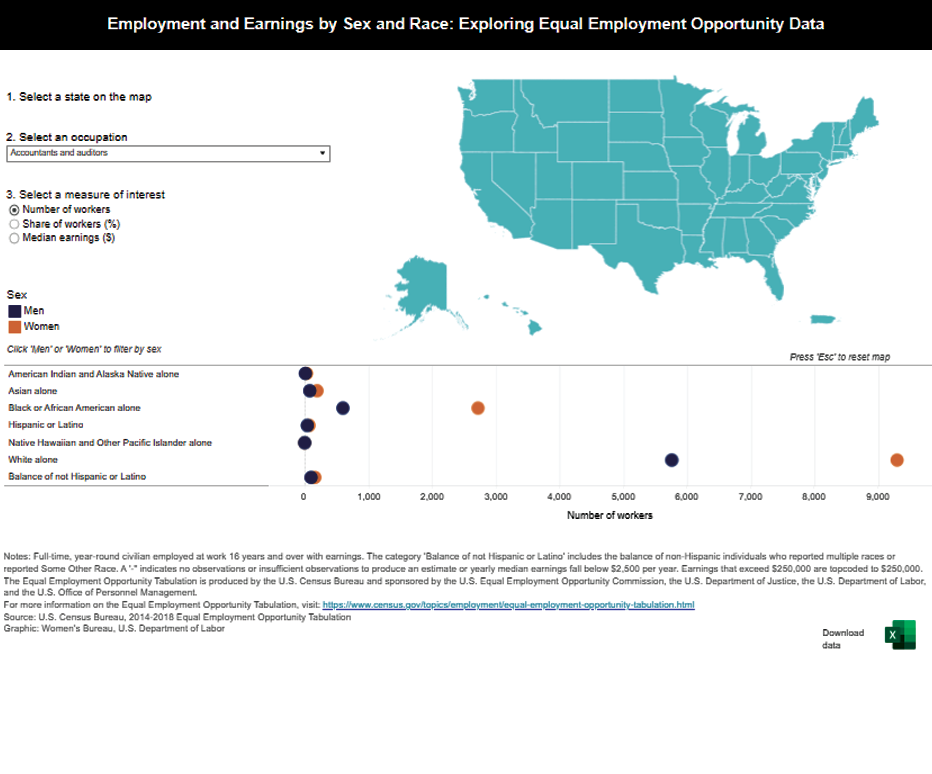Click the Puerto Rico shape on the map

[x=822, y=320]
